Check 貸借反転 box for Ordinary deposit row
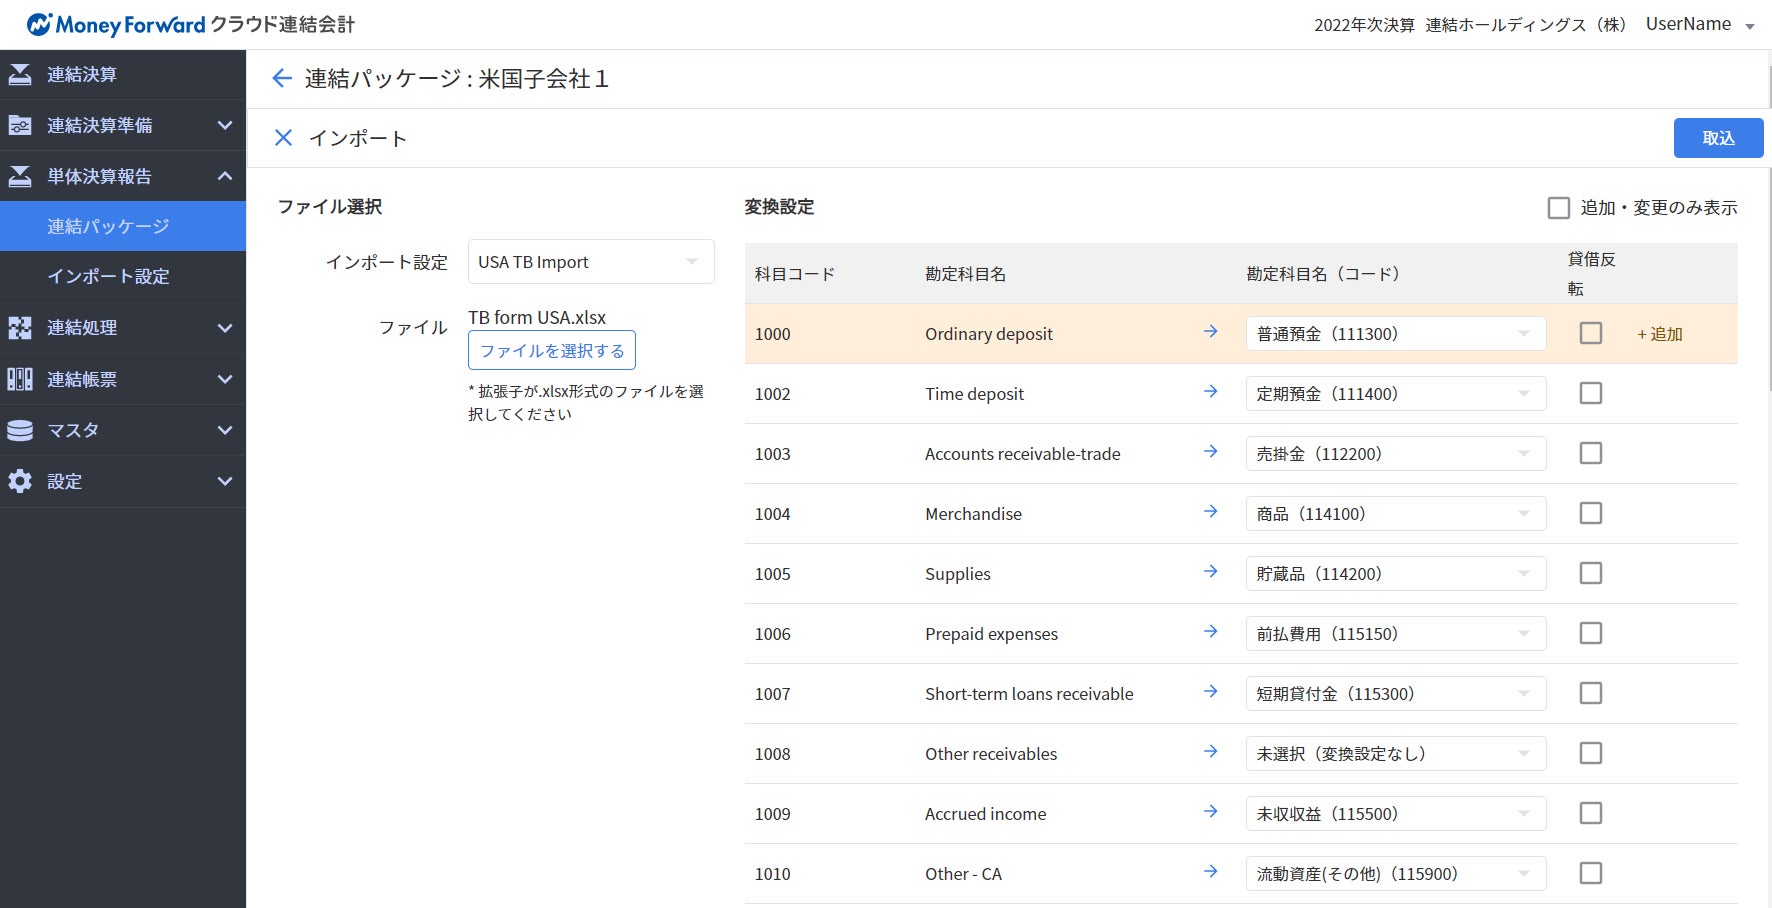The width and height of the screenshot is (1772, 908). point(1590,333)
